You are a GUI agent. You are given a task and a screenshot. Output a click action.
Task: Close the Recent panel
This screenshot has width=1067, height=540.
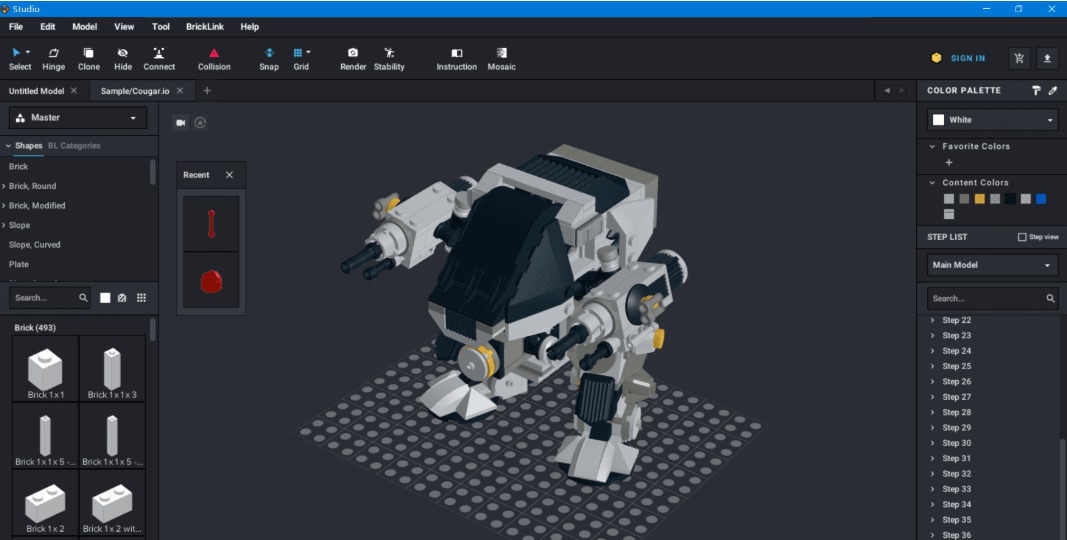229,175
